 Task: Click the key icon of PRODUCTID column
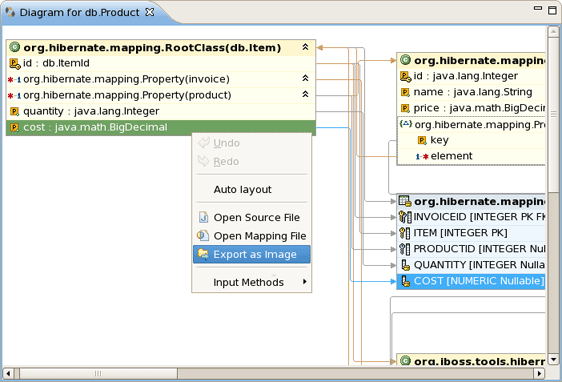tap(405, 249)
